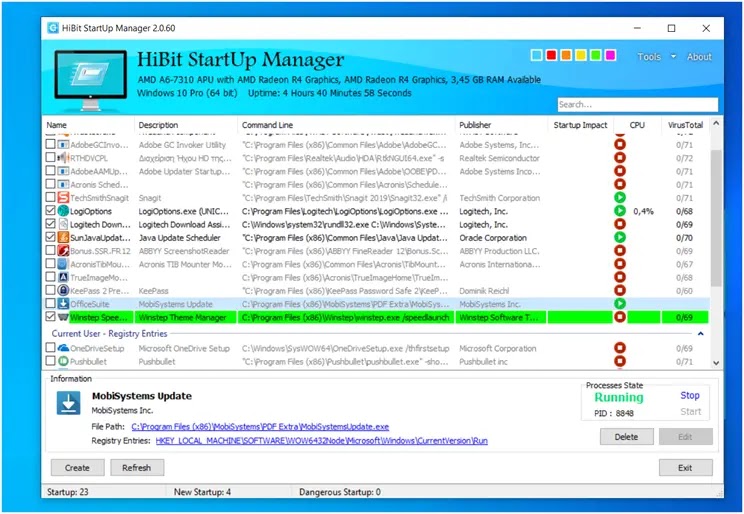Uncheck the Logitech Download Assistant checkbox

click(50, 224)
